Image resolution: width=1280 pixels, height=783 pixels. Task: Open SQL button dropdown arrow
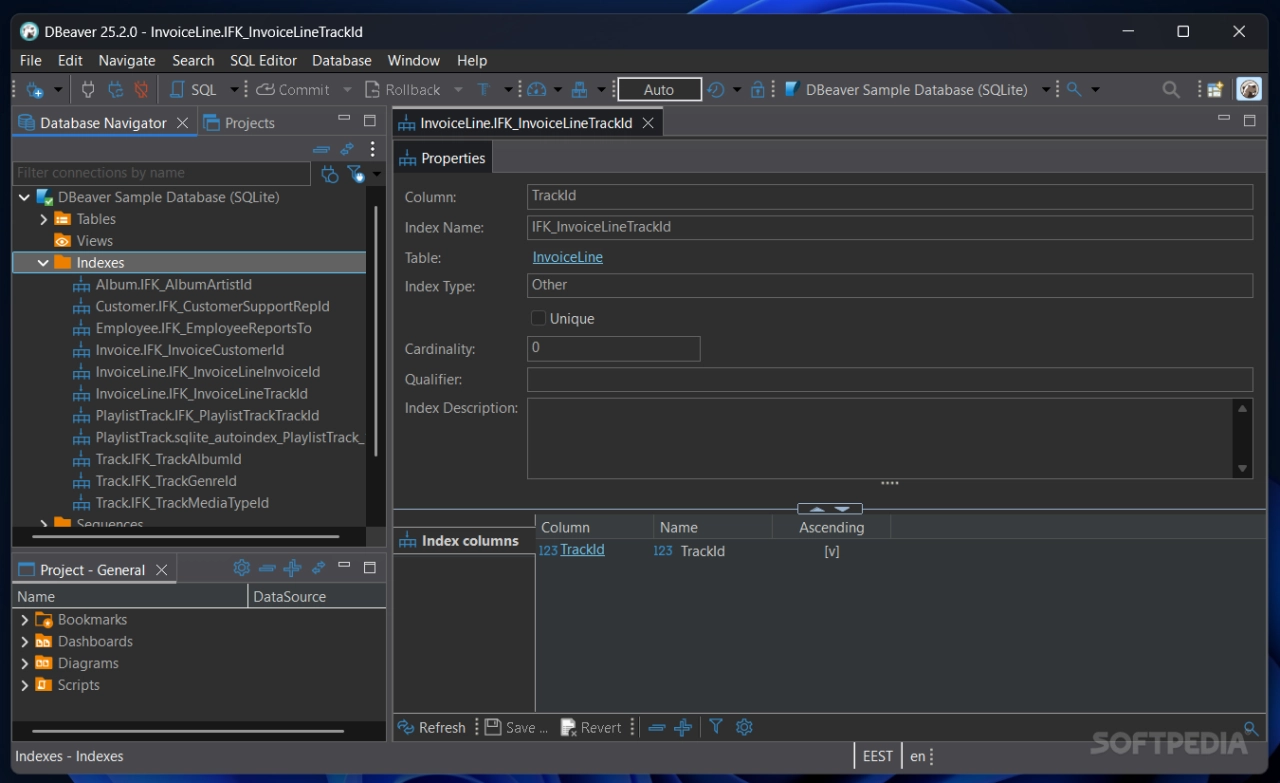click(x=234, y=90)
